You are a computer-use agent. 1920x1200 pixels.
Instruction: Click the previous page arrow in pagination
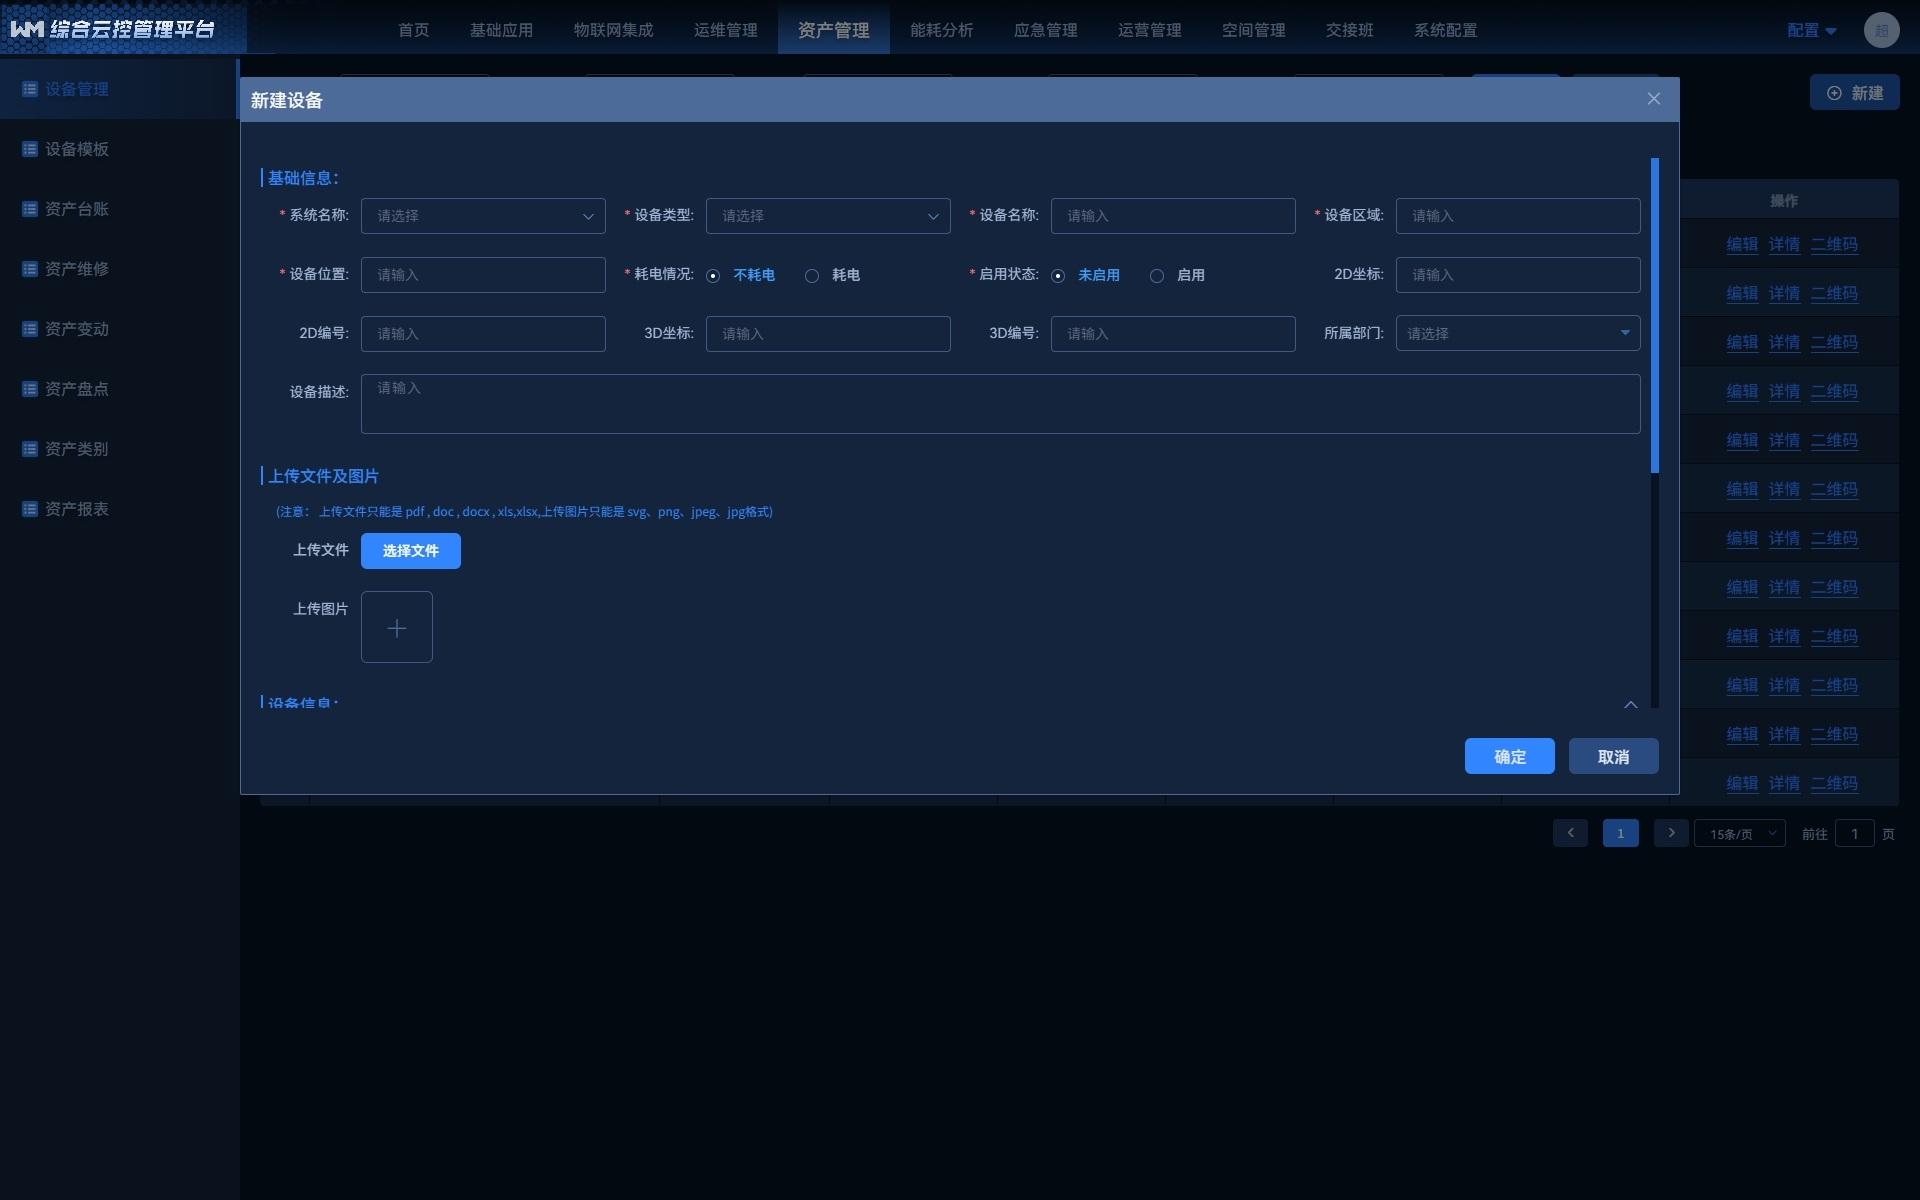tap(1570, 833)
